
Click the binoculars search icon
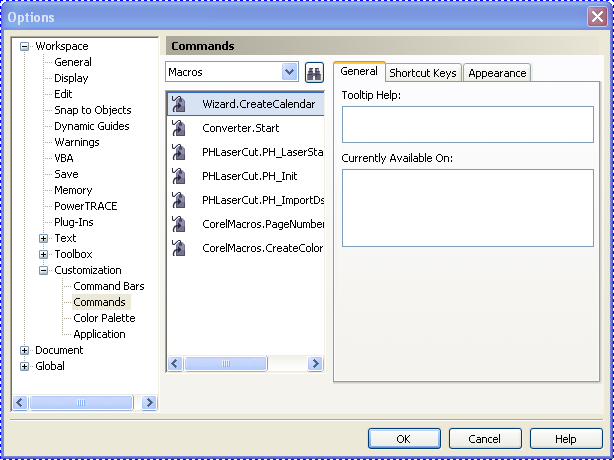click(x=314, y=72)
